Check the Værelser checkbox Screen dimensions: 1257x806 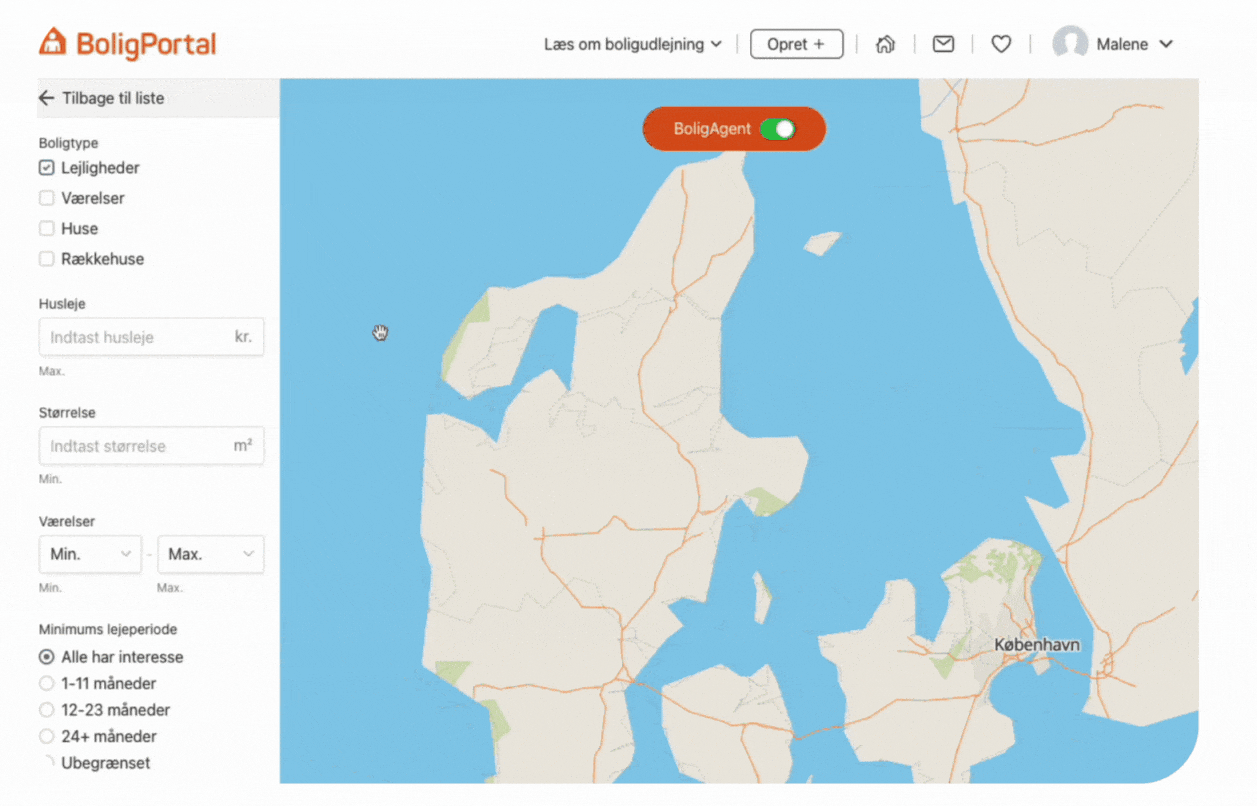46,198
